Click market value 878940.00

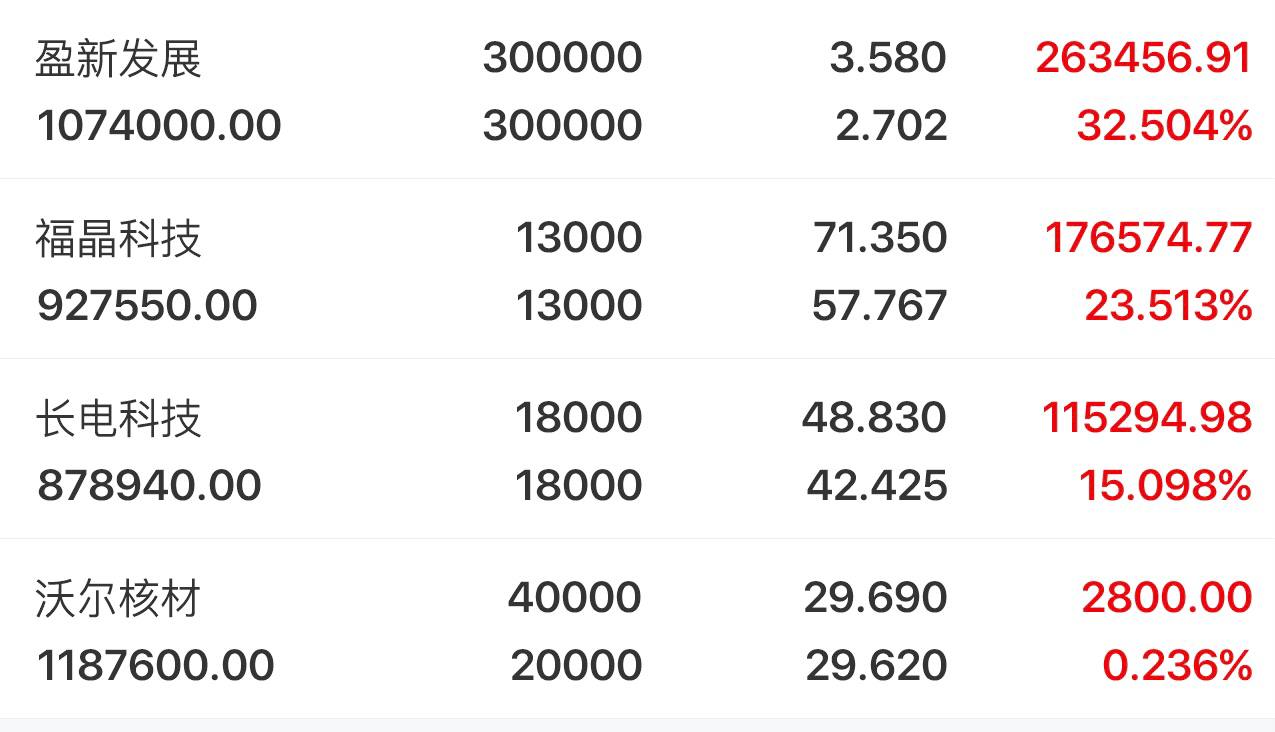(149, 486)
